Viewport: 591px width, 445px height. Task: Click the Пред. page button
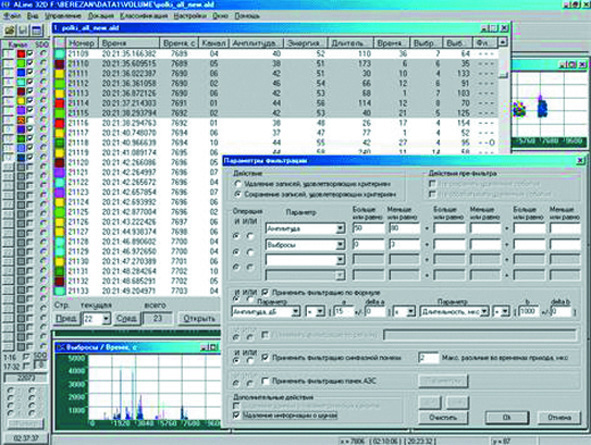point(66,319)
